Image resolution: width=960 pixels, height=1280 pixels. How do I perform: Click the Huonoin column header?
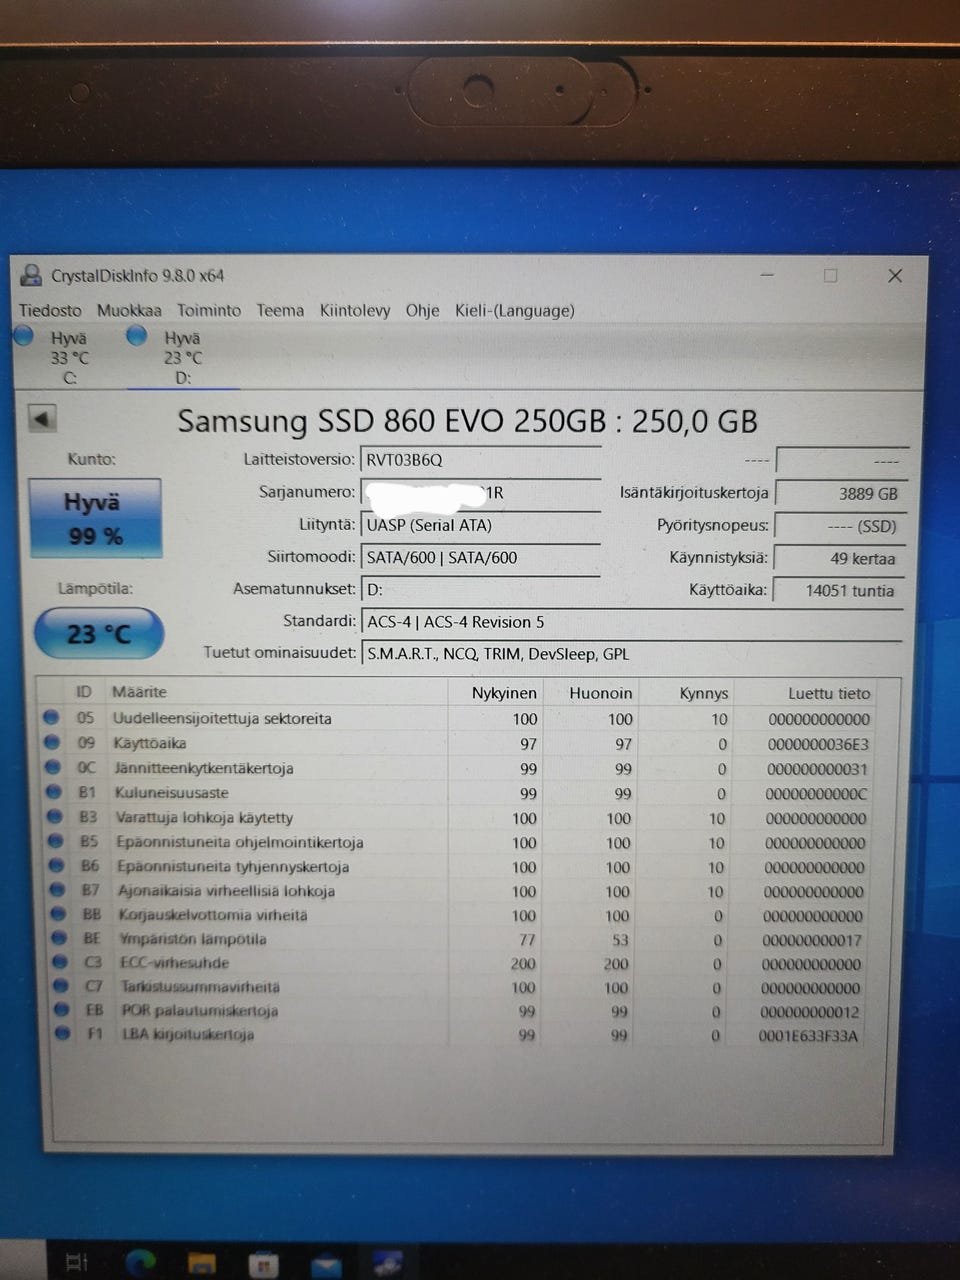pyautogui.click(x=600, y=693)
